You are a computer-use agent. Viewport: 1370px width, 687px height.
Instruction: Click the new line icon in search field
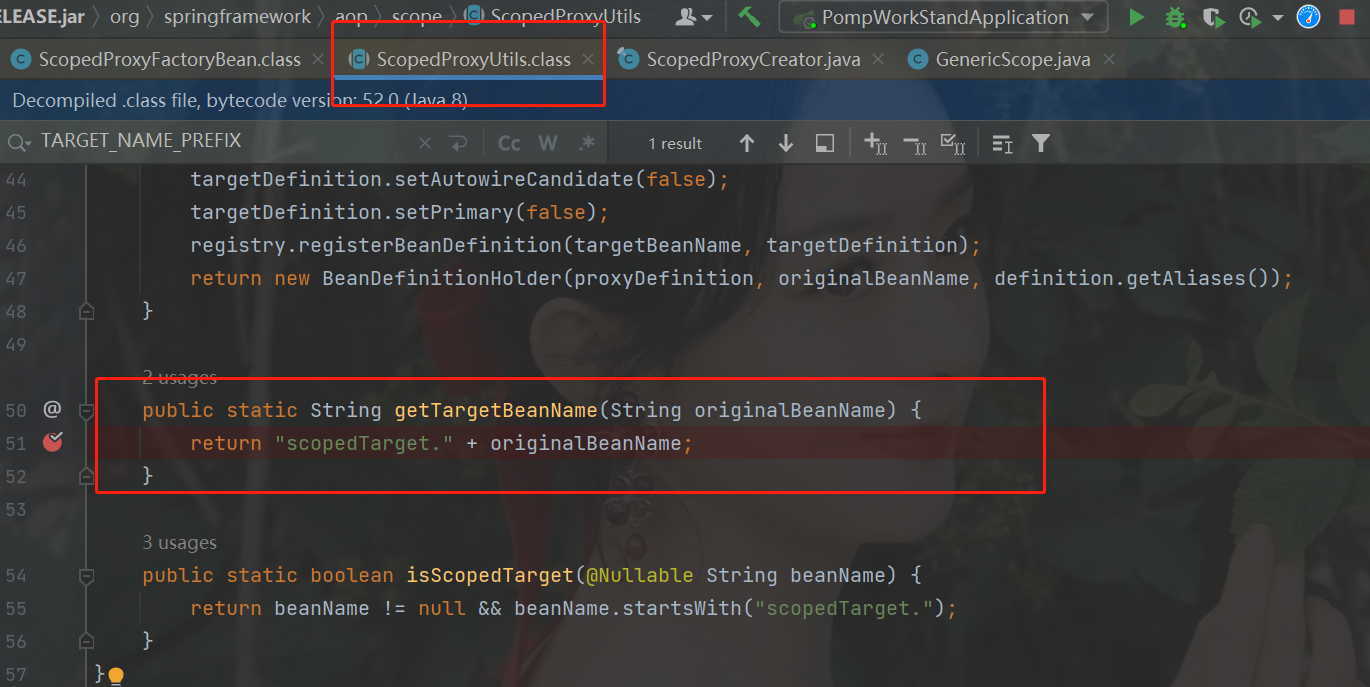[x=458, y=143]
